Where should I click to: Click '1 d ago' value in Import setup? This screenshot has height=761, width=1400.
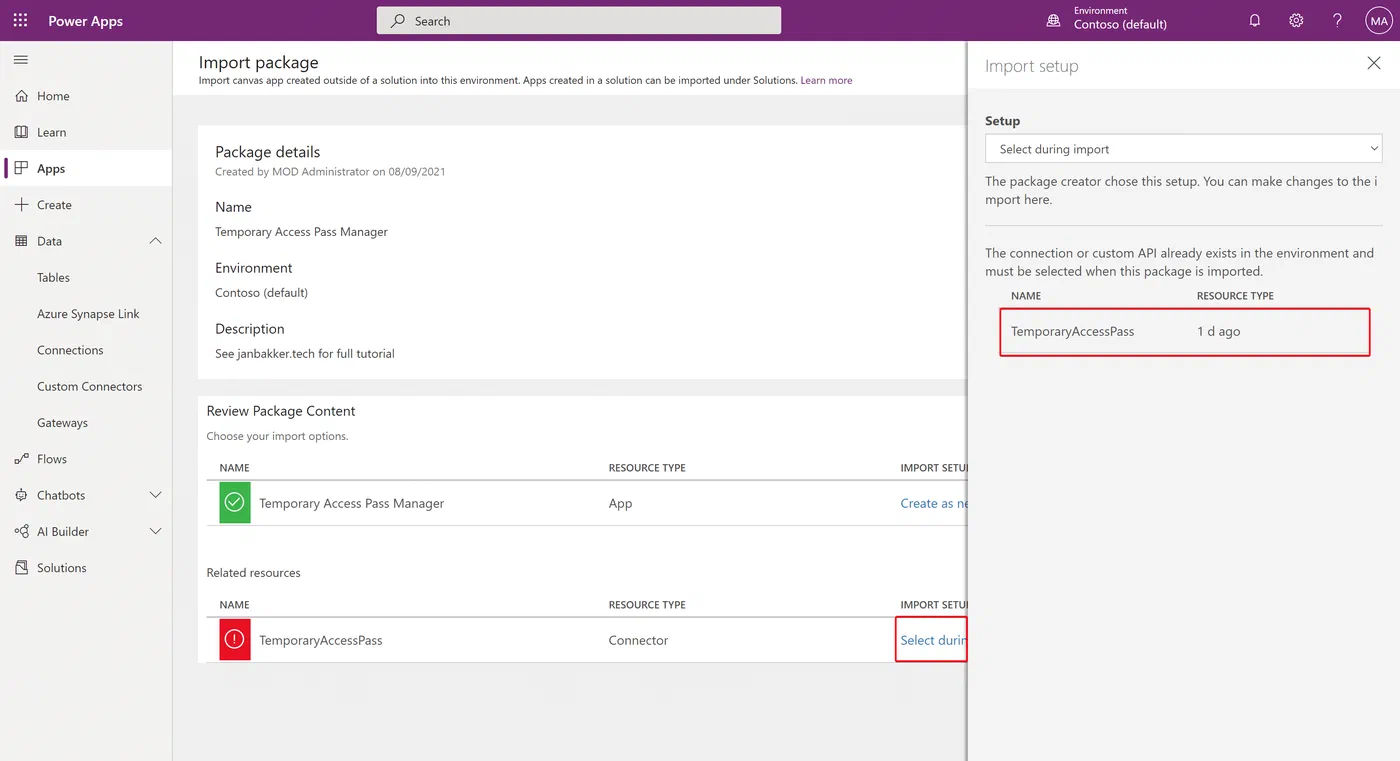coord(1218,331)
